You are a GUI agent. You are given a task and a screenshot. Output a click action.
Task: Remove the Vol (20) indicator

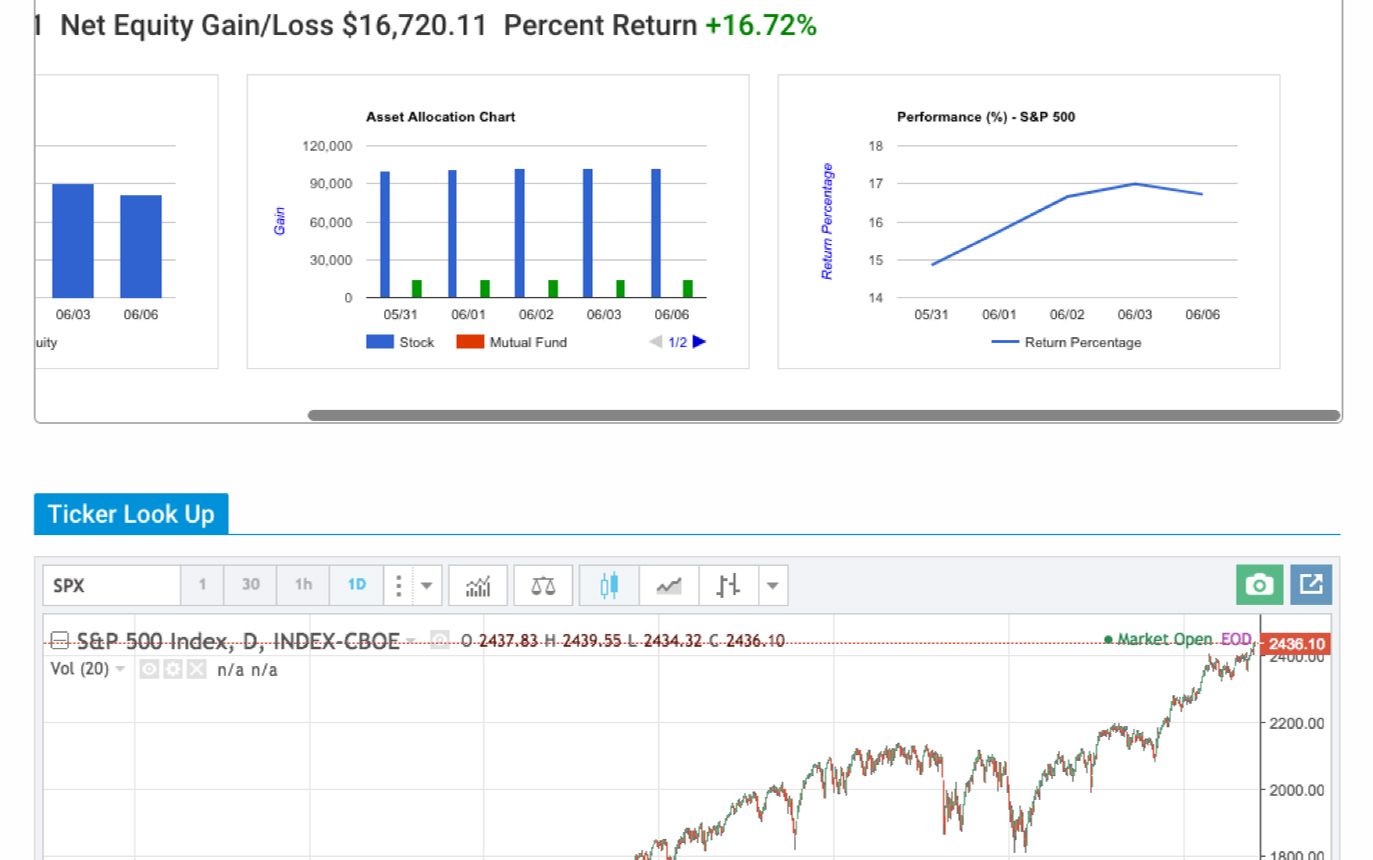[x=195, y=669]
